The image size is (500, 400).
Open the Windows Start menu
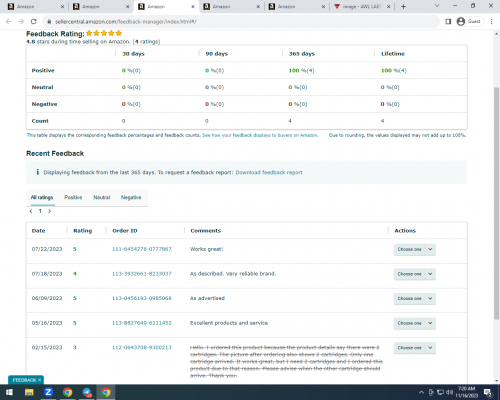(9, 392)
